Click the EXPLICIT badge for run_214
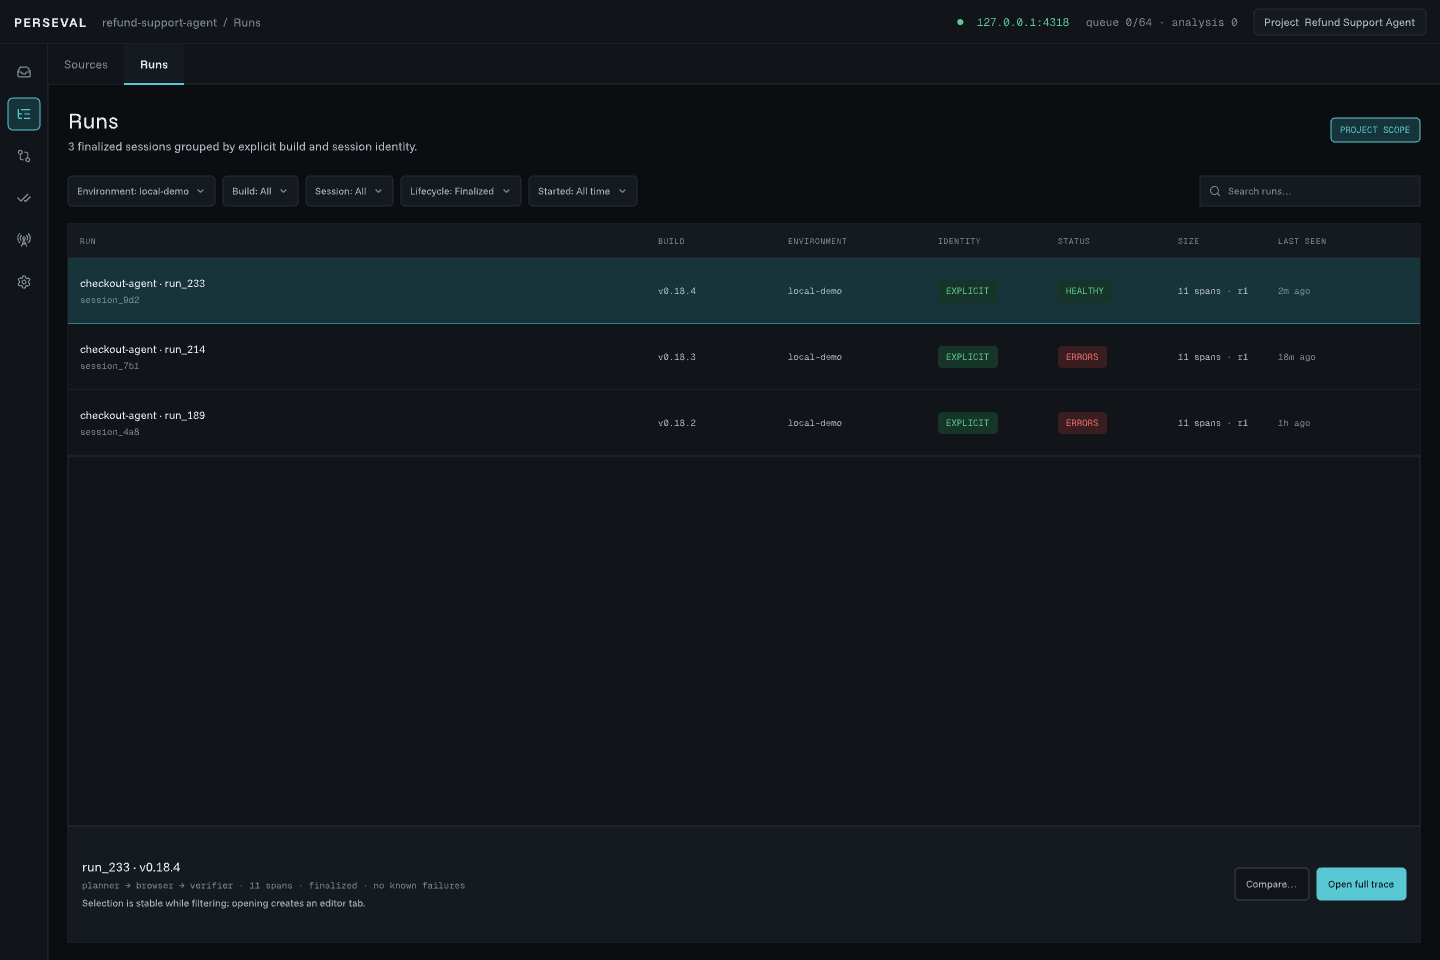The image size is (1440, 960). 967,357
